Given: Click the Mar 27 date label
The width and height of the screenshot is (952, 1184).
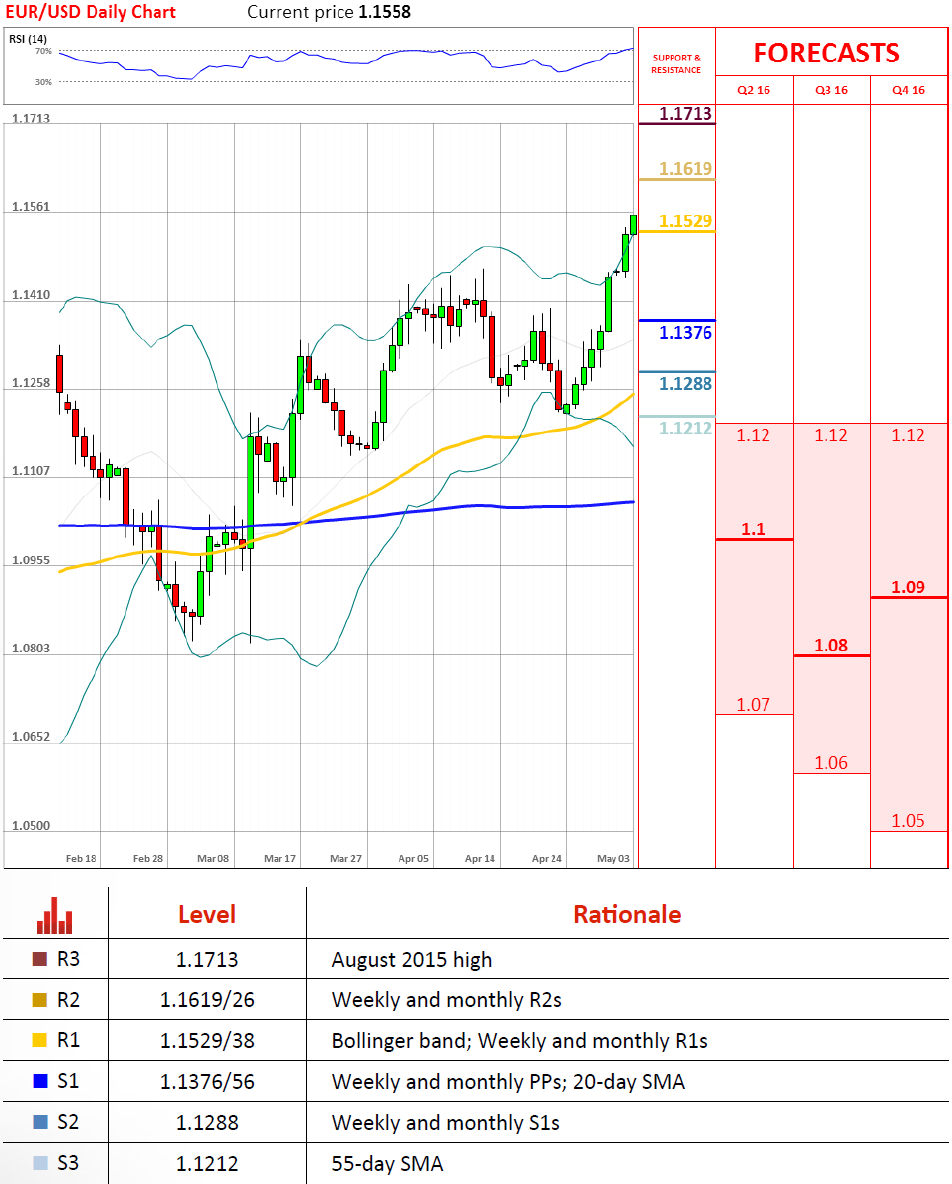Looking at the screenshot, I should coord(346,859).
